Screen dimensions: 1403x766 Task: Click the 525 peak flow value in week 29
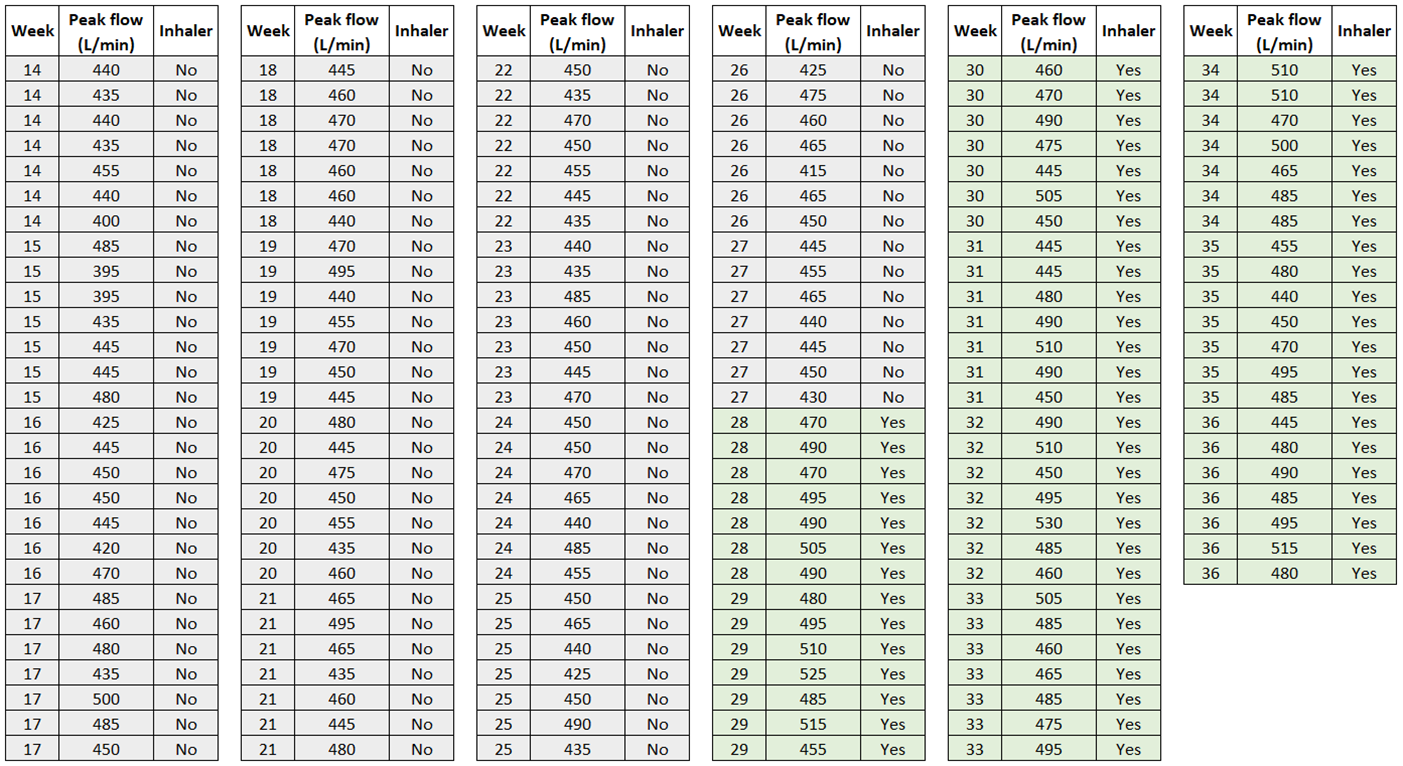click(x=812, y=674)
